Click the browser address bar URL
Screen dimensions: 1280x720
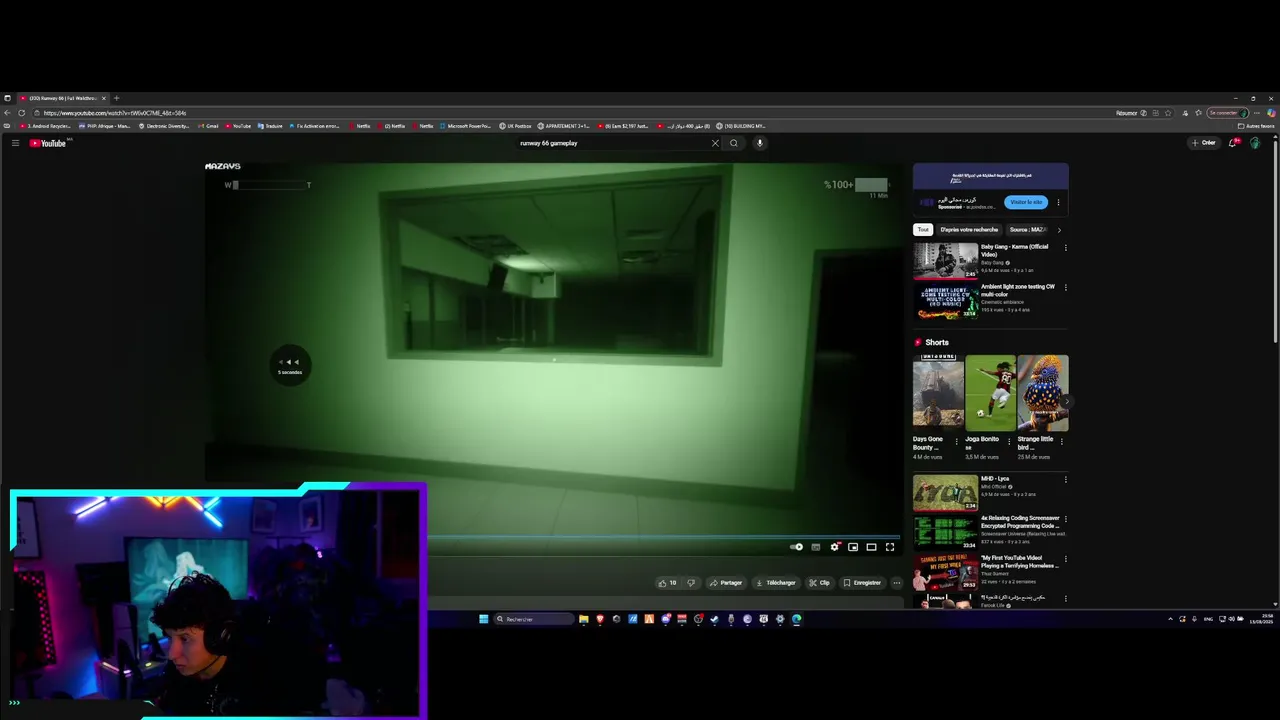(115, 113)
